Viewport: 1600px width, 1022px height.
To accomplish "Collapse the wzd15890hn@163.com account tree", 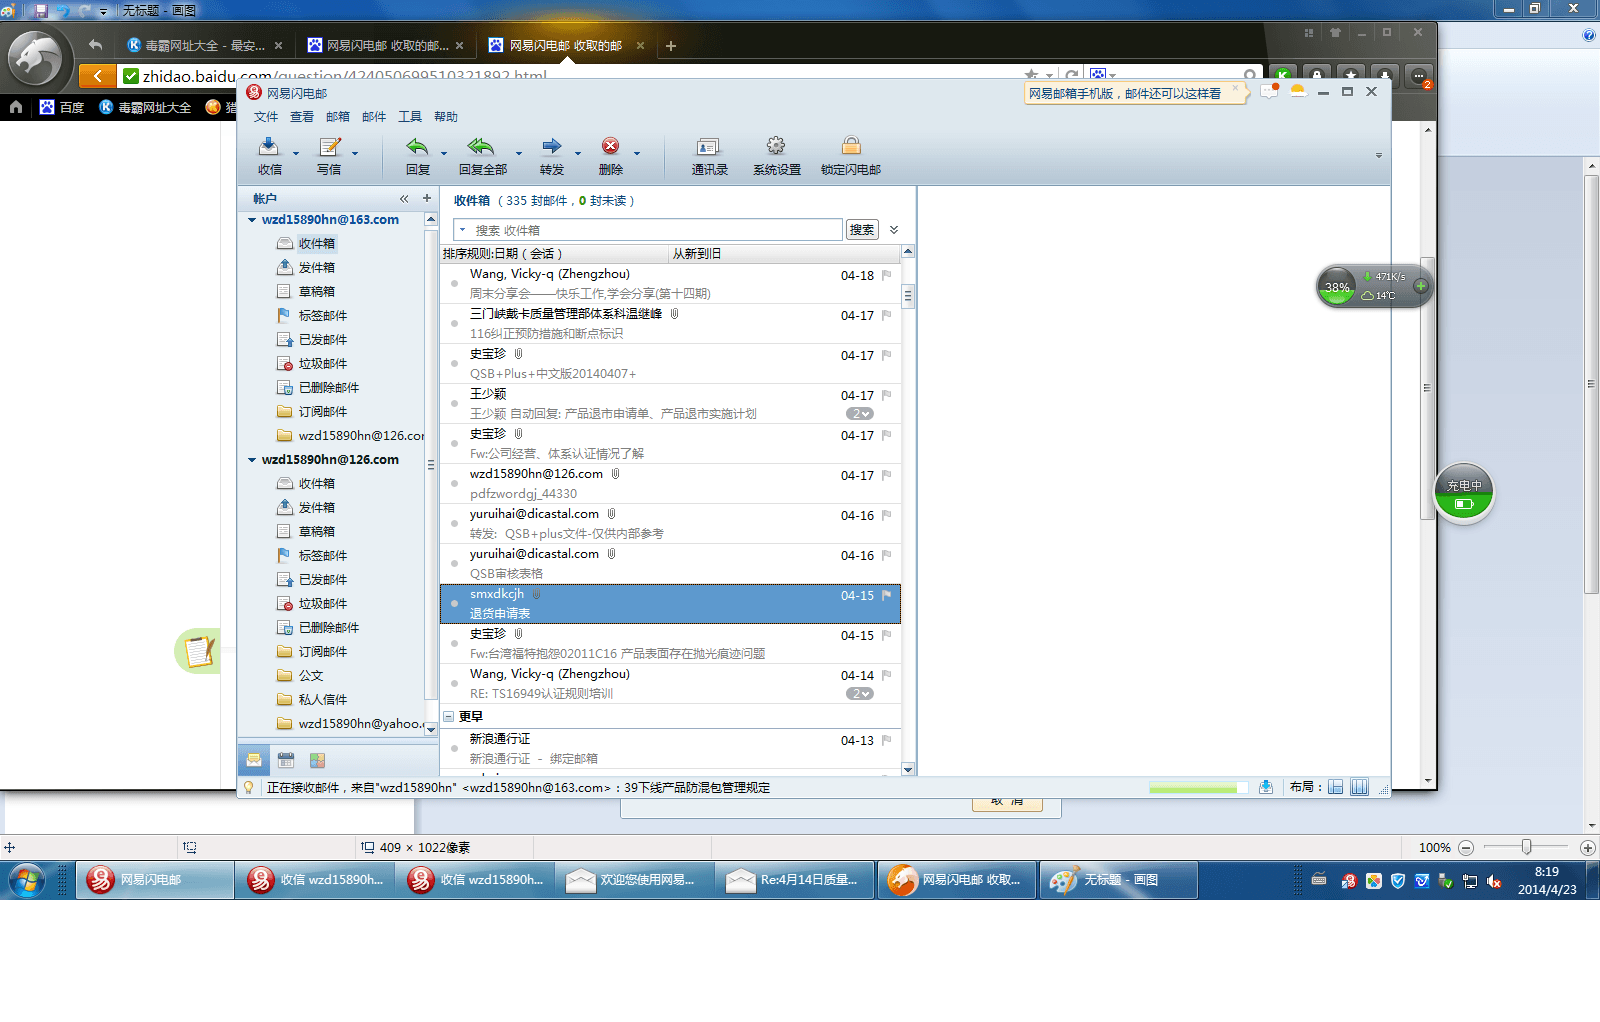I will (x=252, y=220).
